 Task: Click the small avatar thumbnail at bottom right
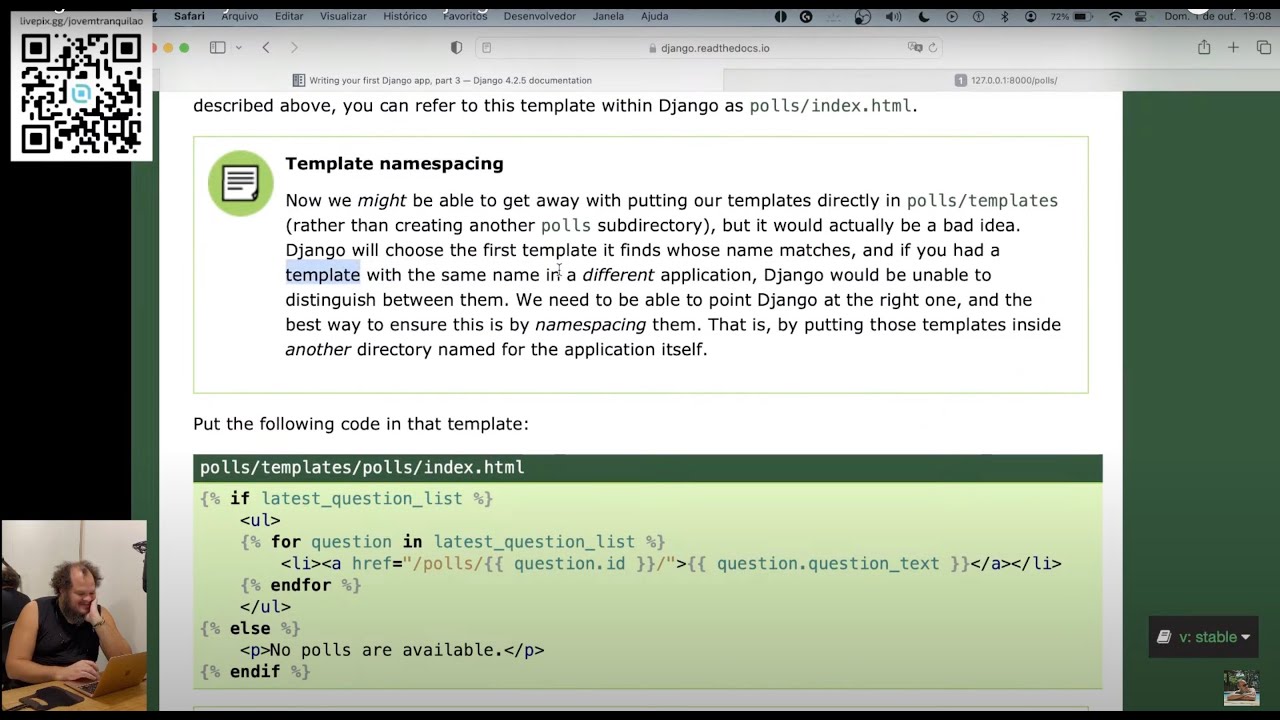coord(1241,687)
